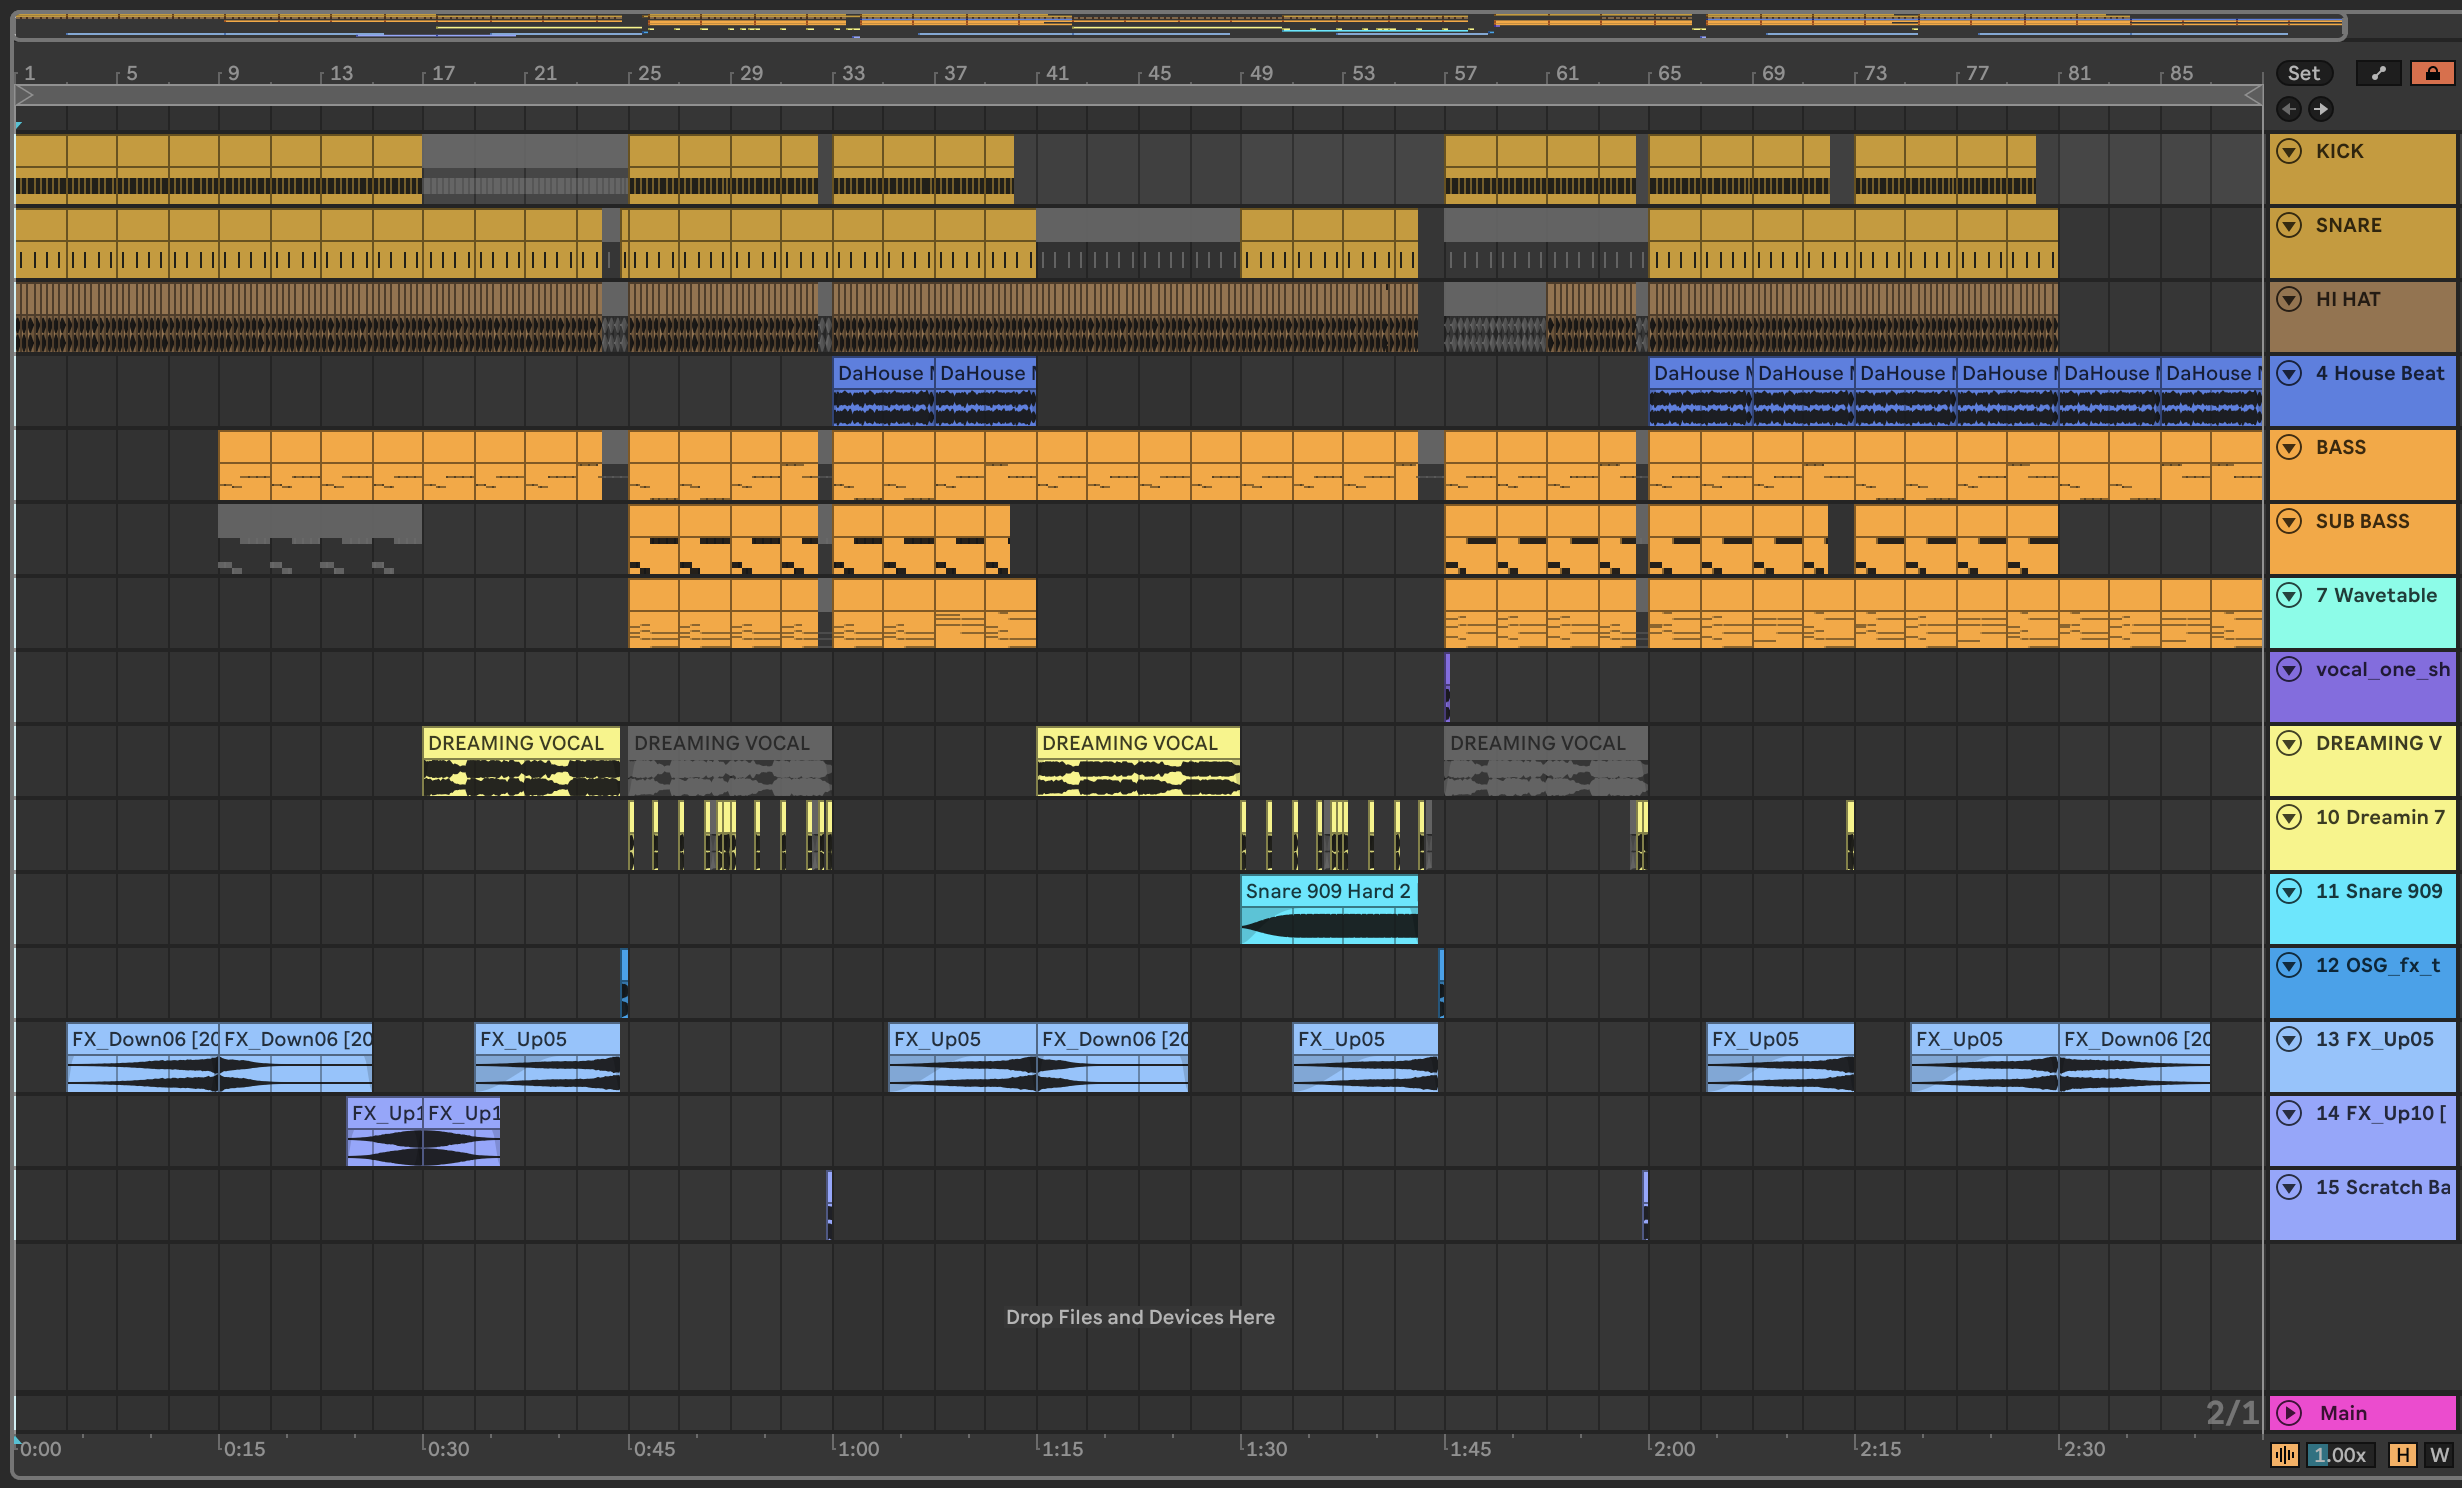Select first DaHouse clip on House Beat track
2462x1488 pixels.
pyautogui.click(x=882, y=373)
